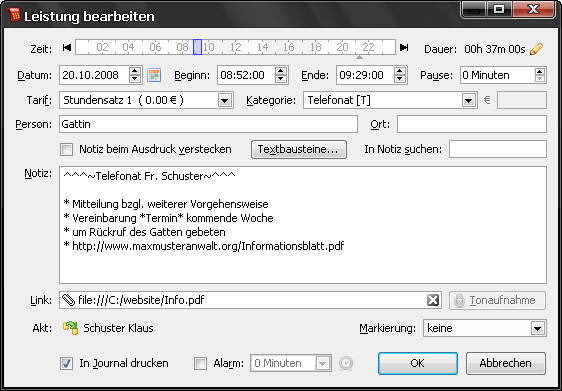Viewport: 562px width, 391px height.
Task: Click into the Notiz text area
Action: (303, 225)
